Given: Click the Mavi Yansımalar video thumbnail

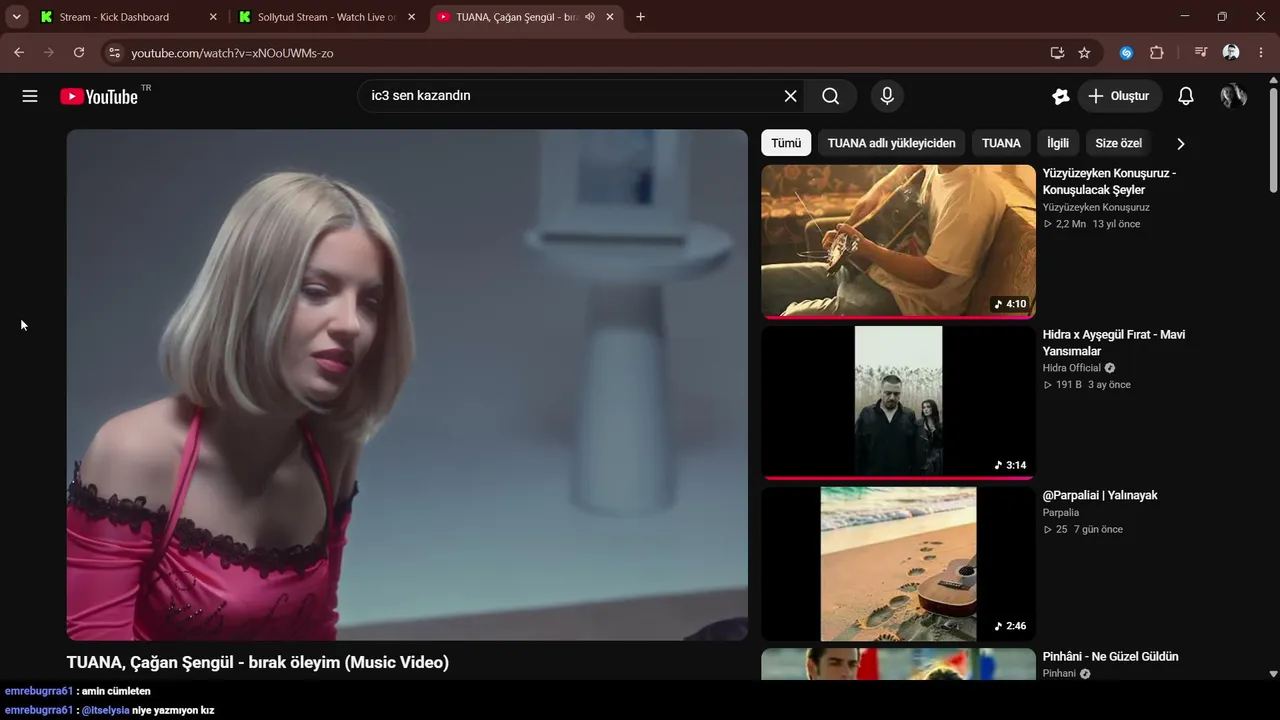Looking at the screenshot, I should pos(898,402).
